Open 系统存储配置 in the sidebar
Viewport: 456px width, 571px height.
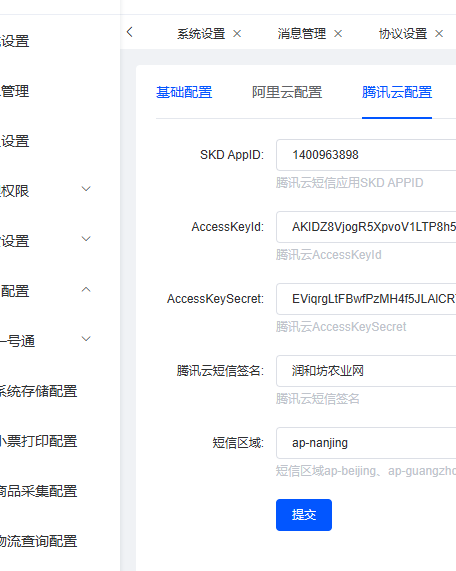coord(38,391)
